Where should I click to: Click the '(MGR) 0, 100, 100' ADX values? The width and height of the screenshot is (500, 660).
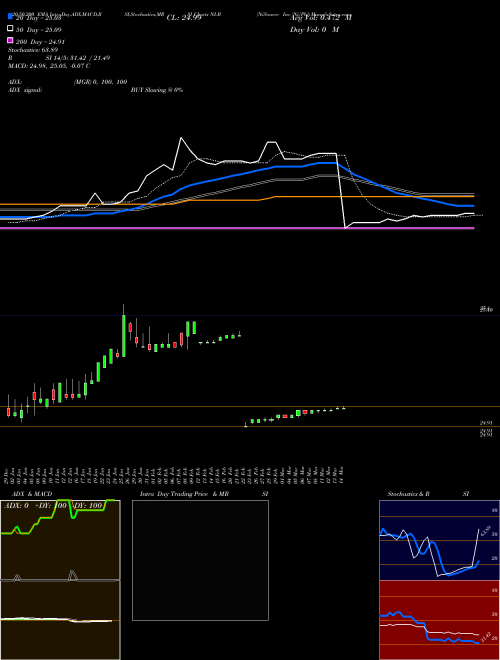point(100,82)
